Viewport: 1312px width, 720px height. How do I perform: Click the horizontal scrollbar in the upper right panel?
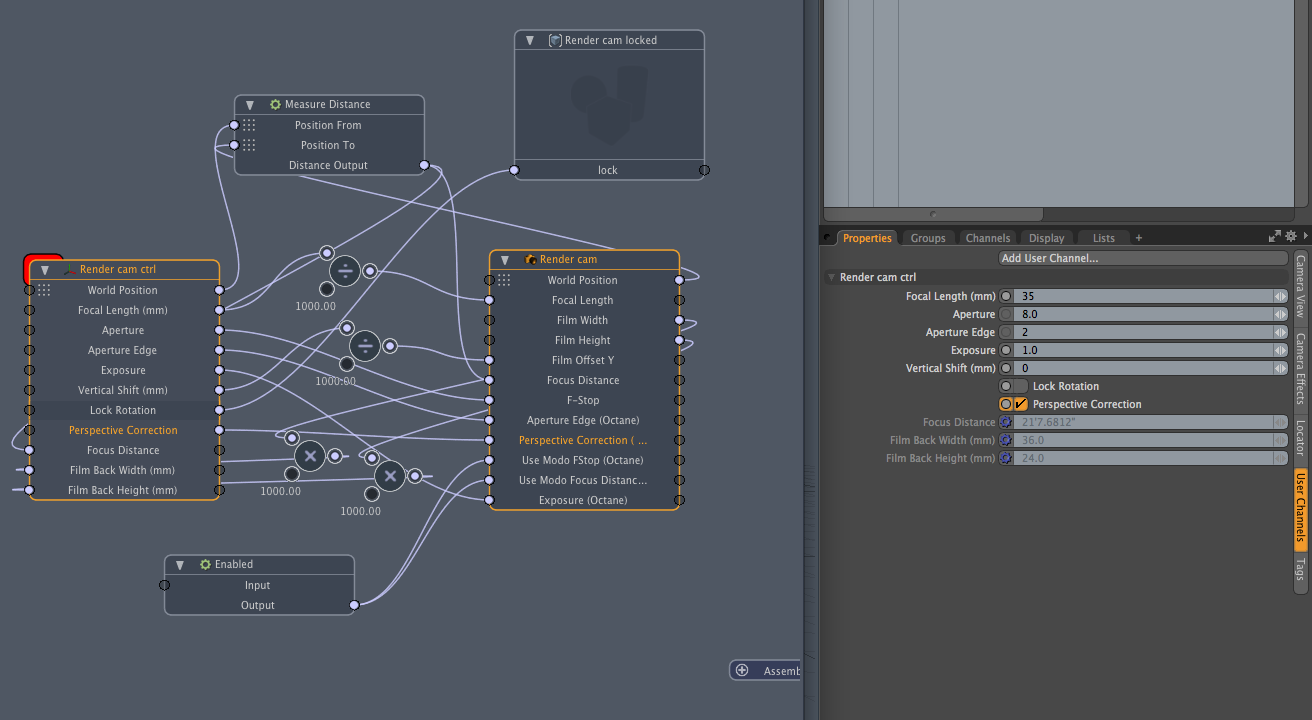click(933, 214)
